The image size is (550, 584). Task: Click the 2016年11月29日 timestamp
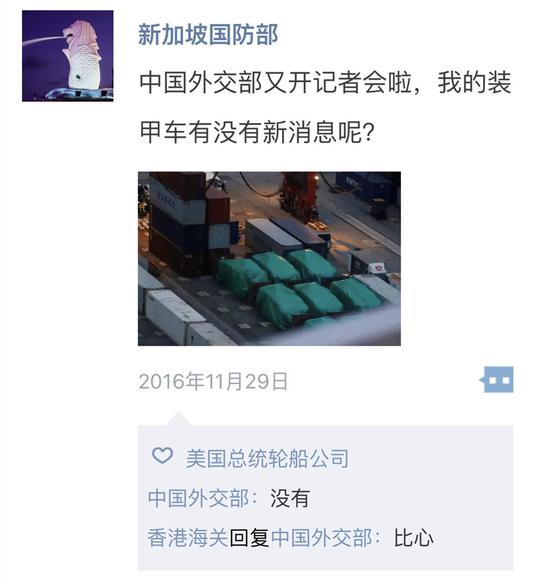coord(213,381)
